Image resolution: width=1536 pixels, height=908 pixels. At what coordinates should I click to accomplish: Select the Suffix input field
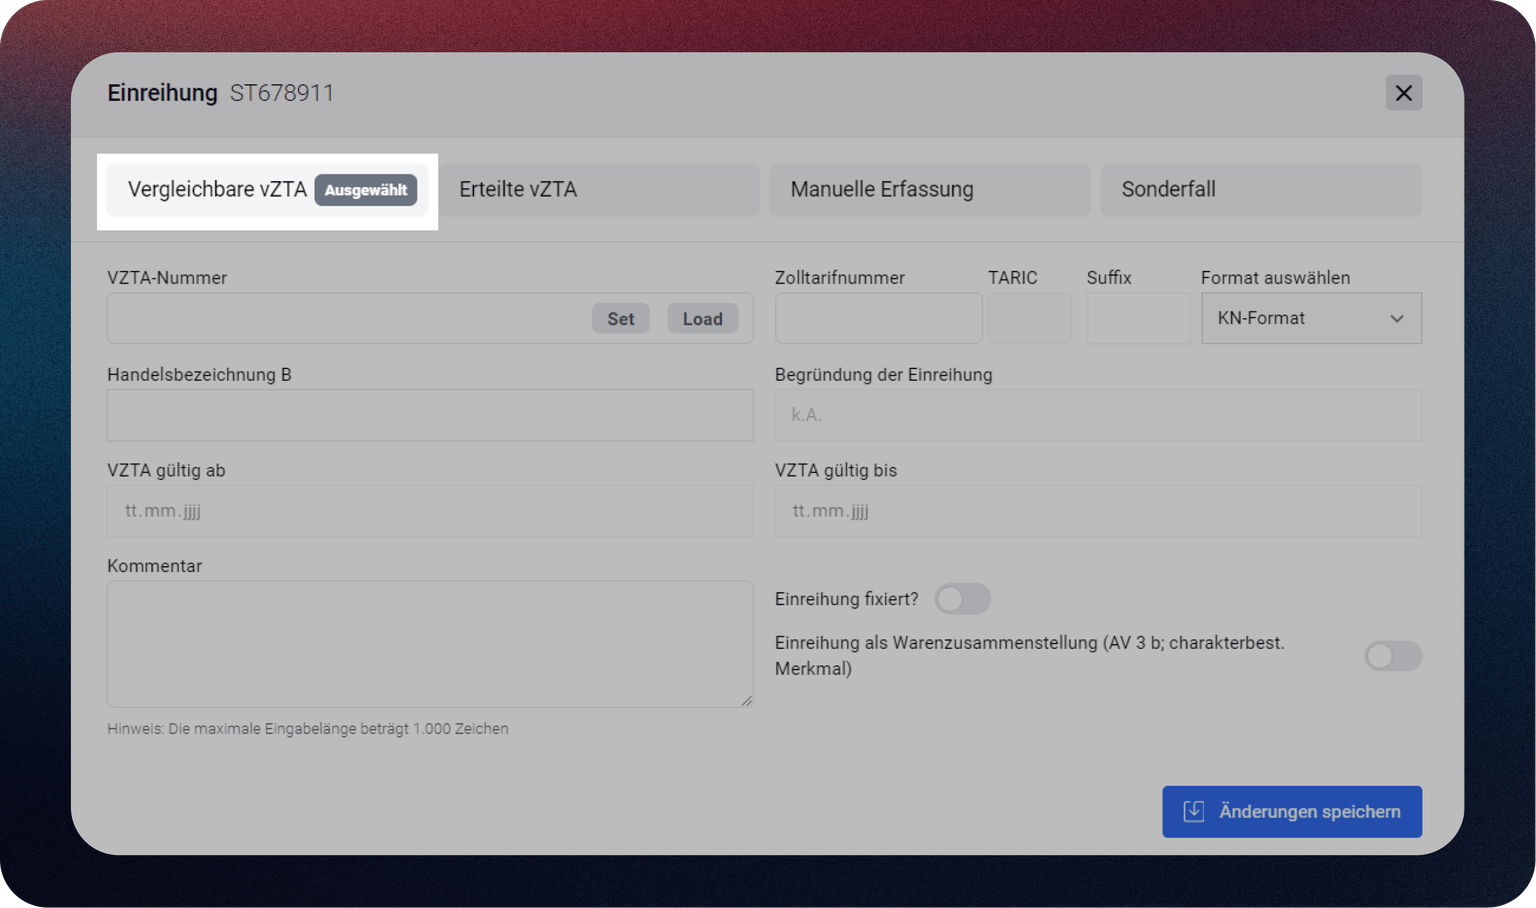point(1137,318)
